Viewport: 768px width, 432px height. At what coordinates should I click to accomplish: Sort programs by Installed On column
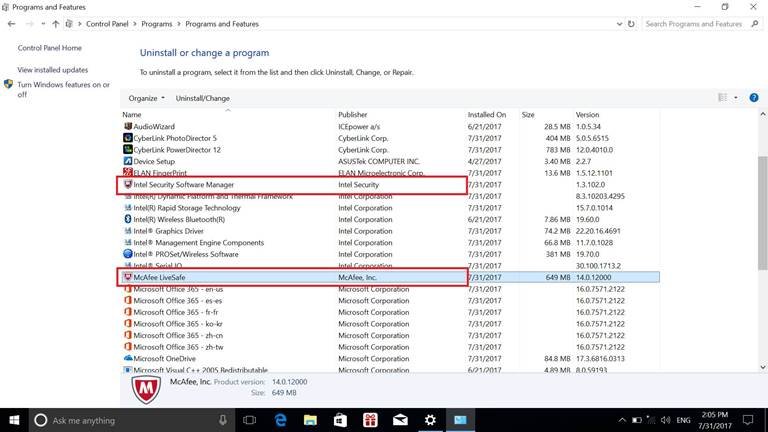tap(487, 115)
